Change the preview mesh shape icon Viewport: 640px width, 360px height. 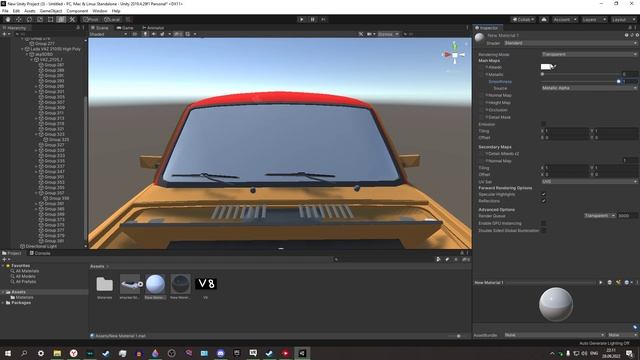tap(610, 282)
